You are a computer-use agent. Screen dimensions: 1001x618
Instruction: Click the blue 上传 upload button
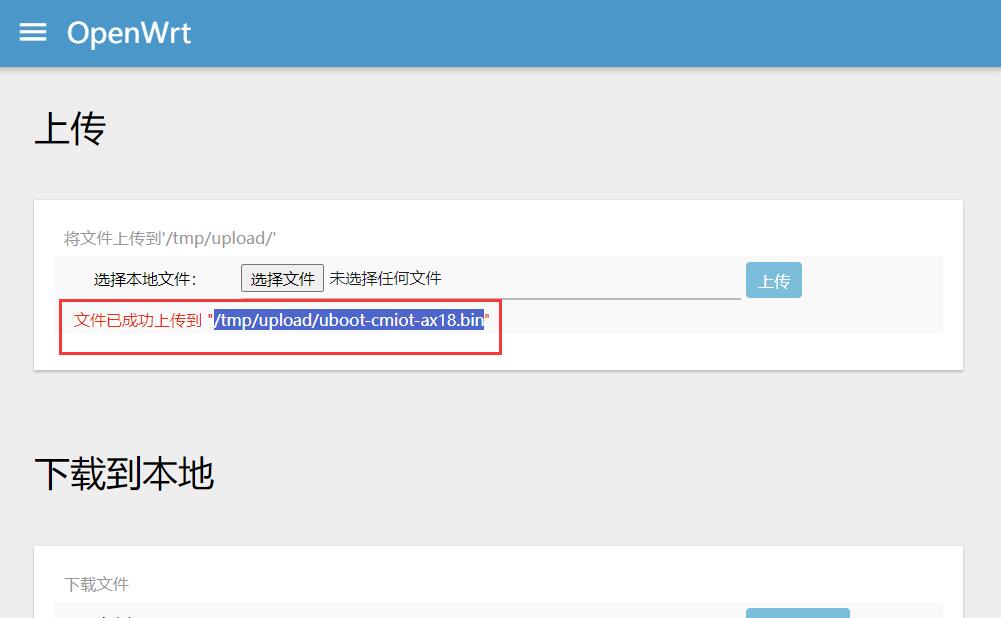click(773, 281)
